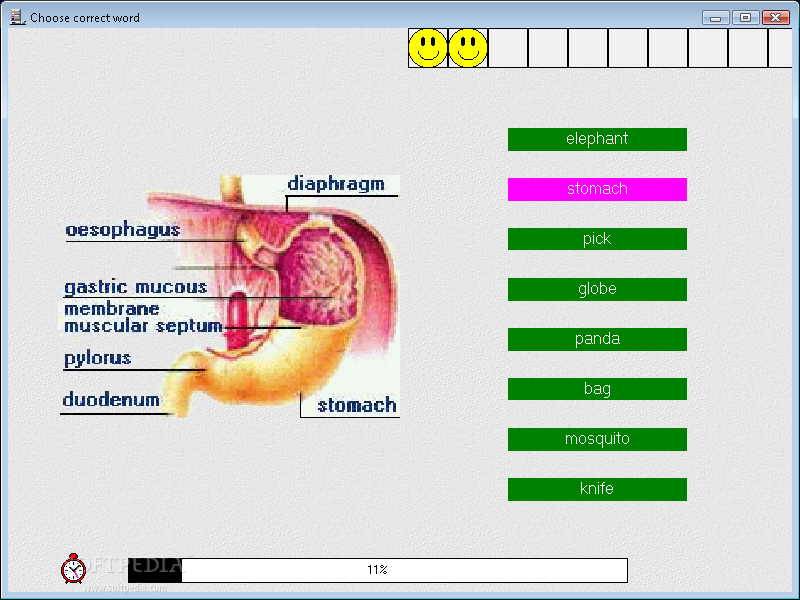The height and width of the screenshot is (600, 800).
Task: Select the 'knife' word button
Action: click(x=597, y=489)
